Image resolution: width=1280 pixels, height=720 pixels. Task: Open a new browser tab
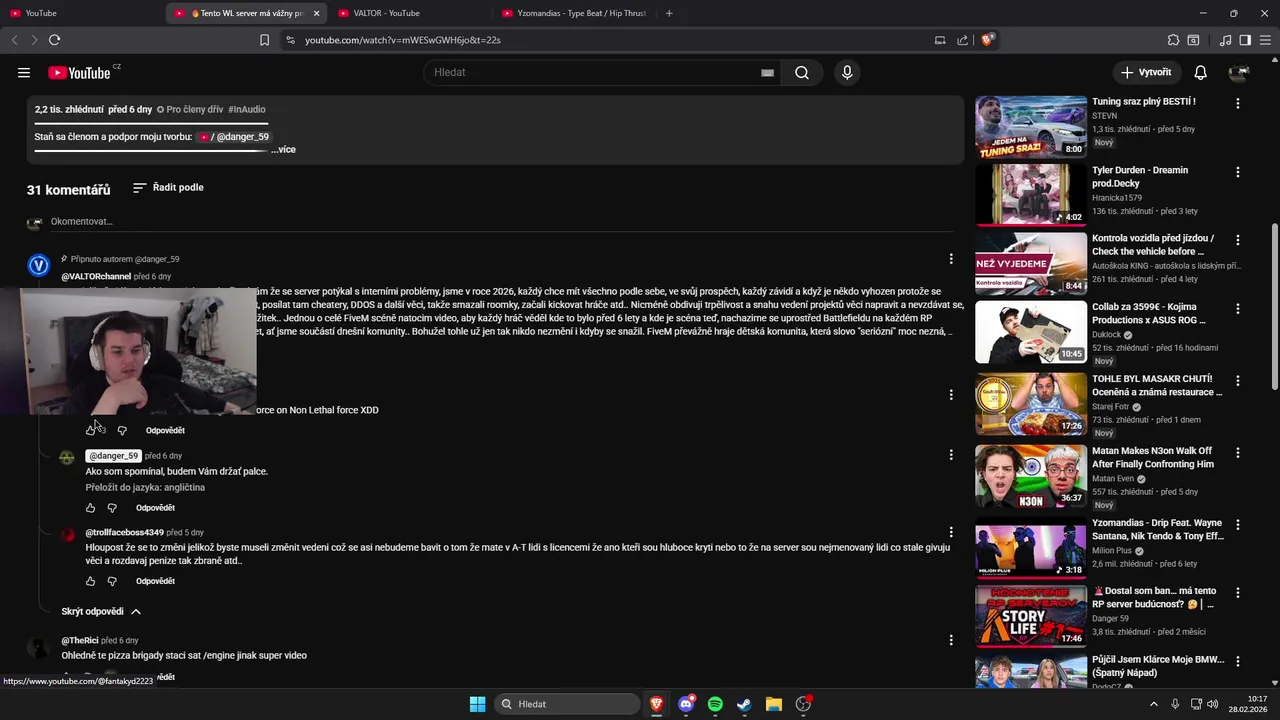tap(669, 13)
